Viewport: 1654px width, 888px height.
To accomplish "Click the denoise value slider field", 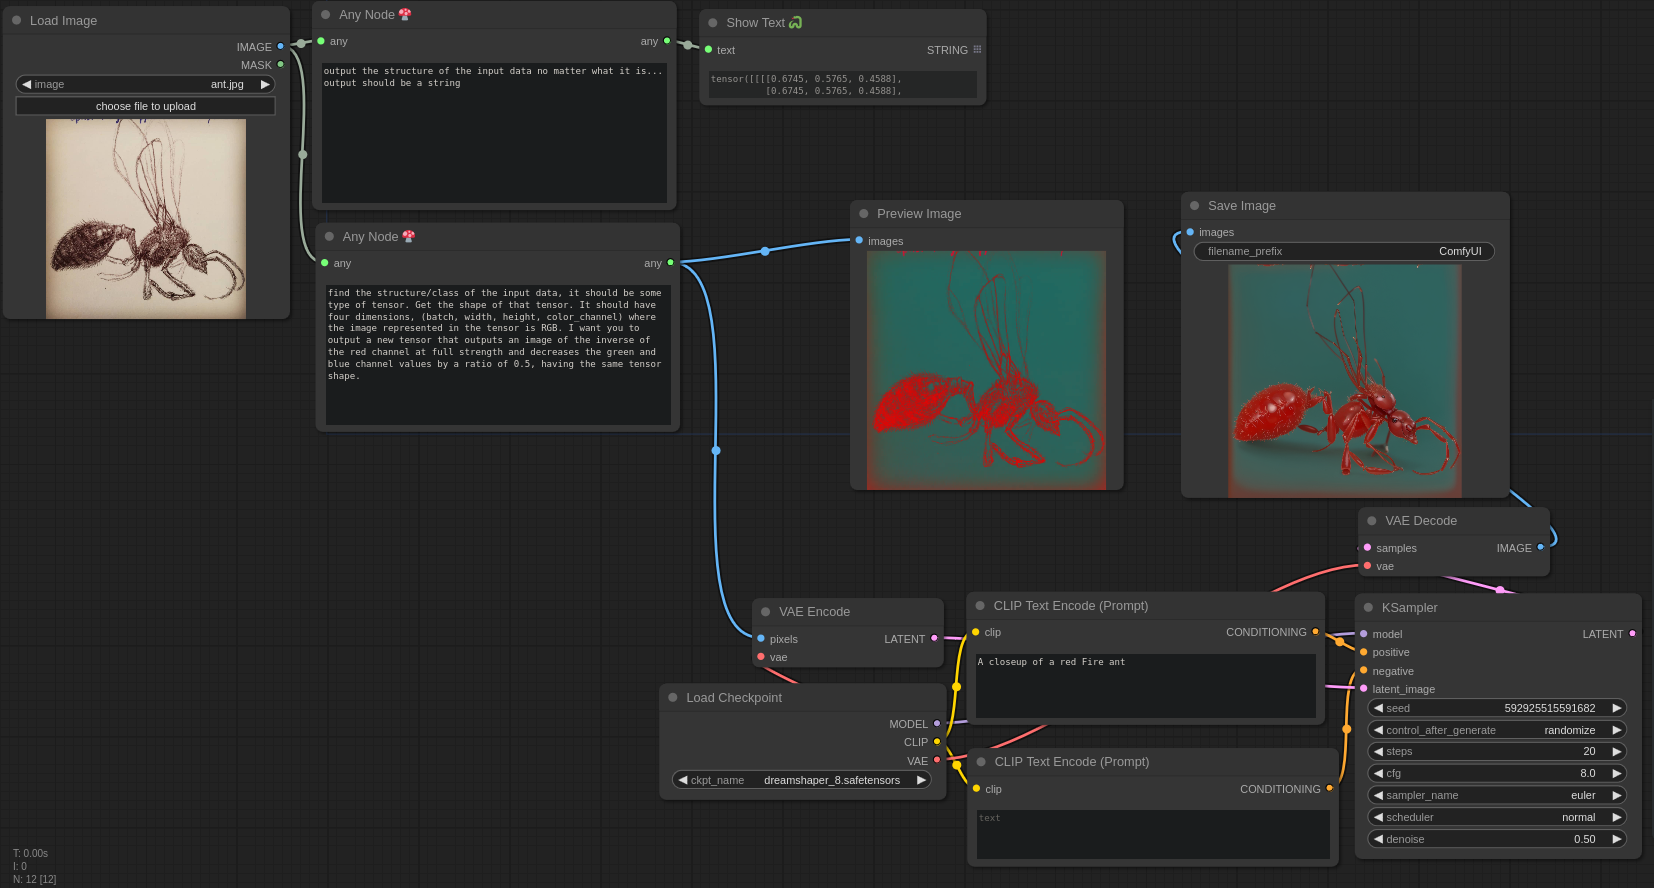I will [1496, 839].
